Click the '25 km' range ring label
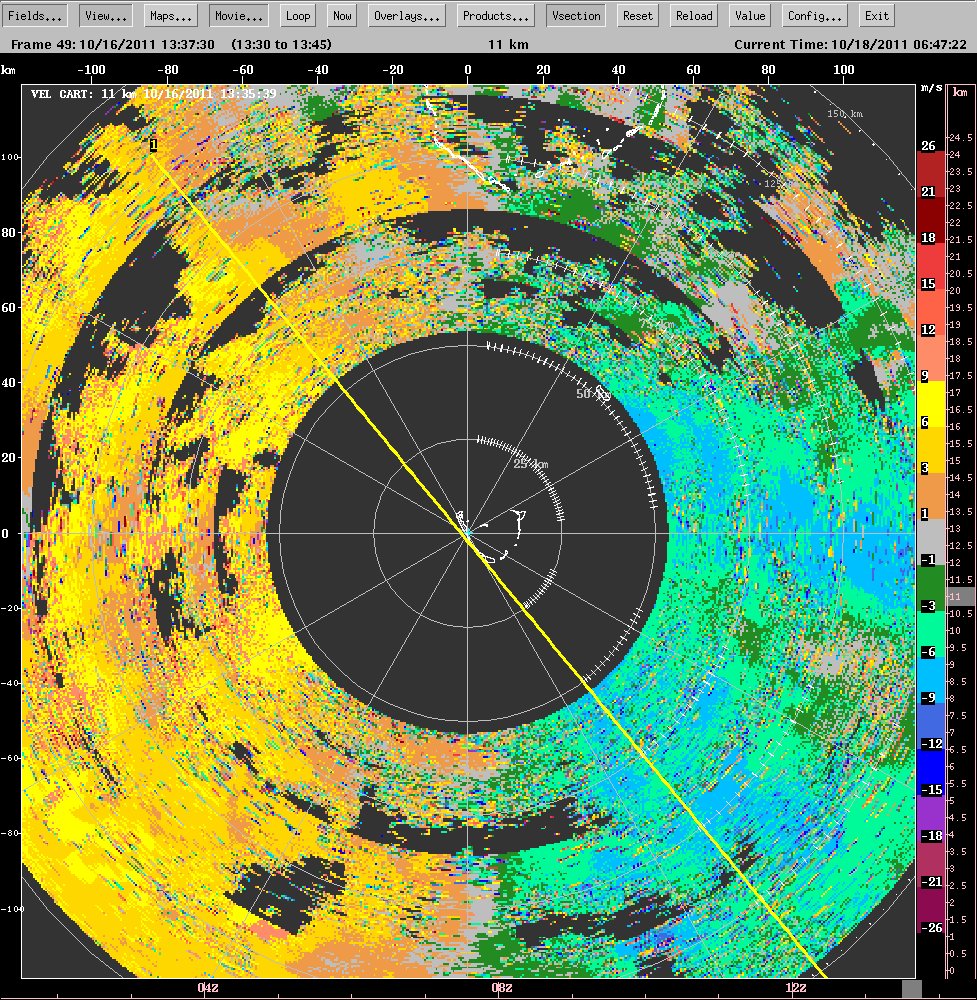The image size is (977, 1000). (531, 464)
